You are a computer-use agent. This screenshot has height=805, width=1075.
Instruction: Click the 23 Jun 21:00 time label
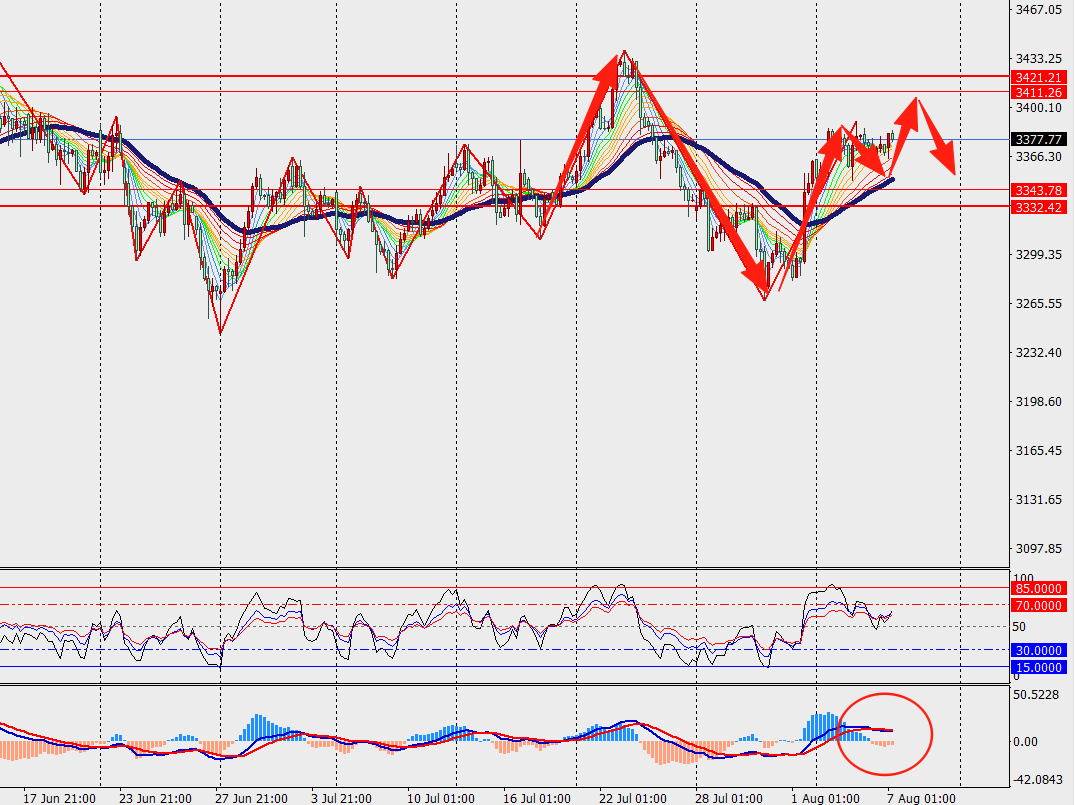click(x=155, y=798)
